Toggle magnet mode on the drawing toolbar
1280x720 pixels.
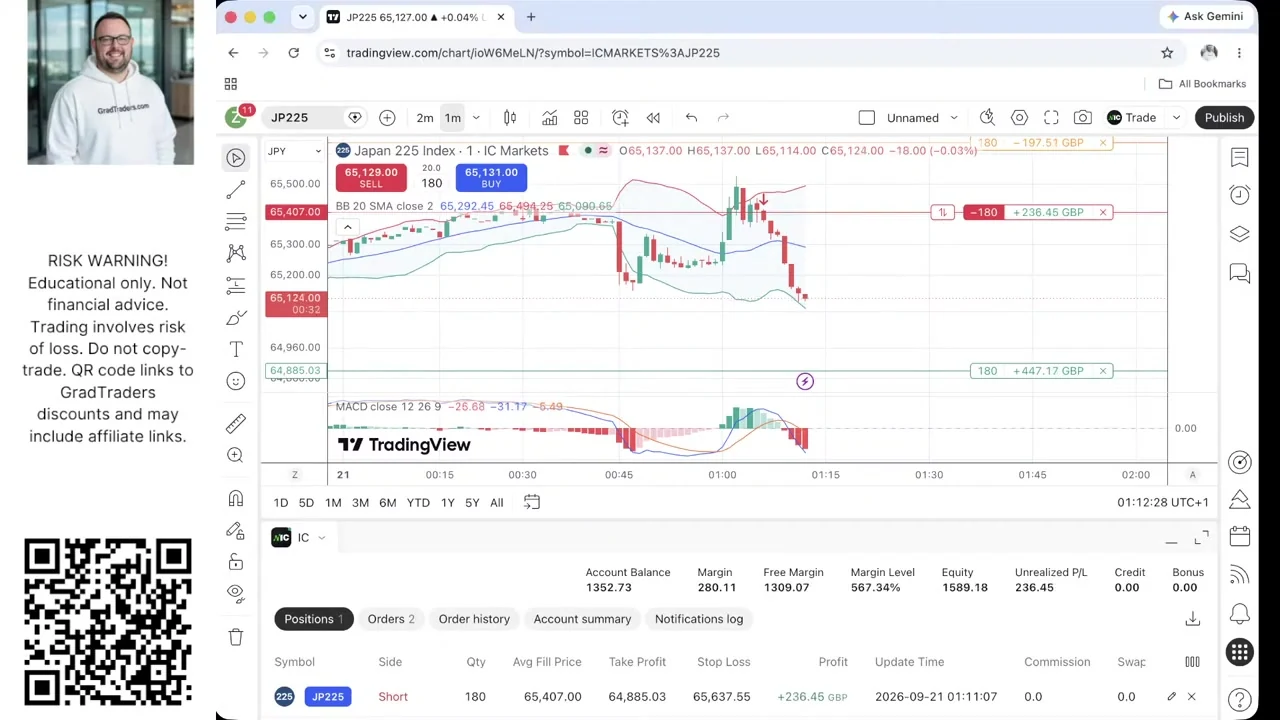(236, 498)
